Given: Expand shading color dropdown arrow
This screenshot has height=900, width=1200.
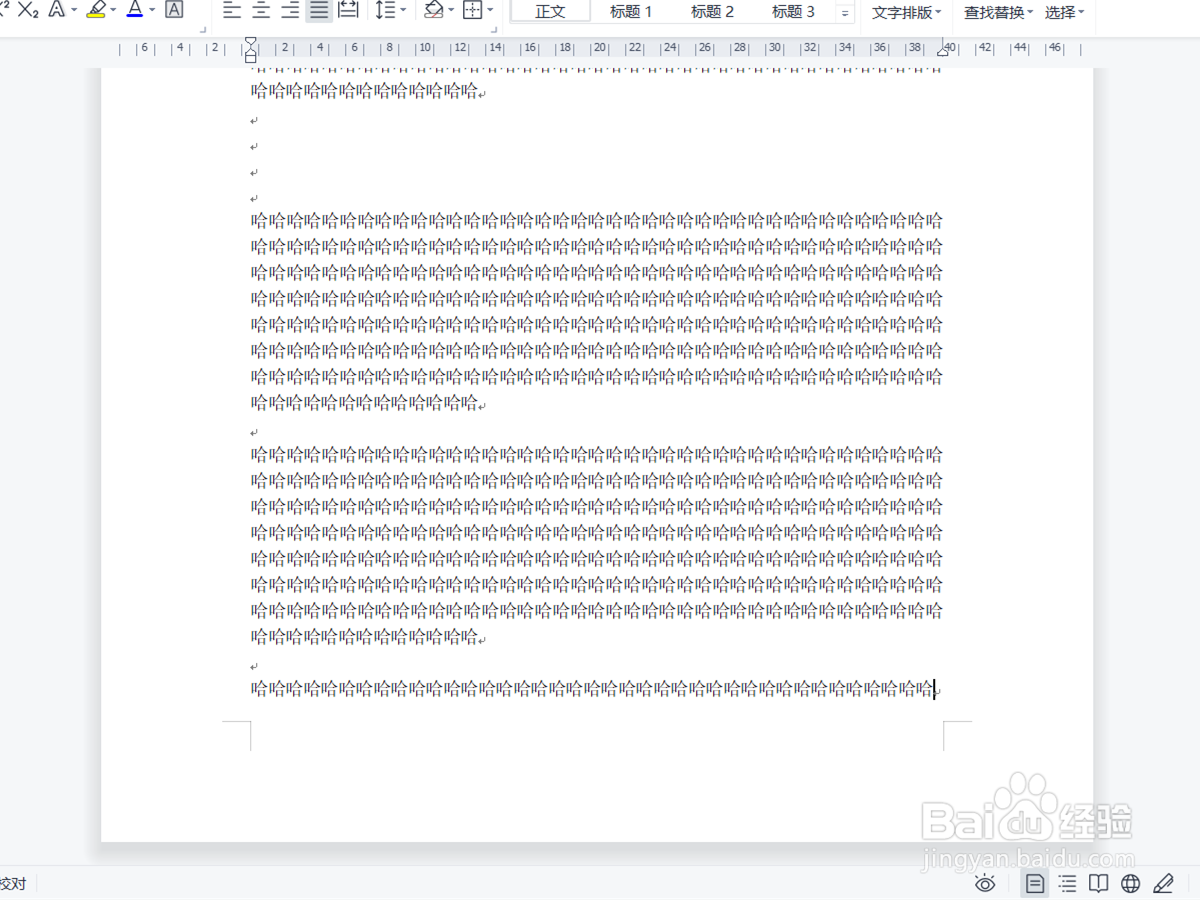Looking at the screenshot, I should click(x=452, y=11).
